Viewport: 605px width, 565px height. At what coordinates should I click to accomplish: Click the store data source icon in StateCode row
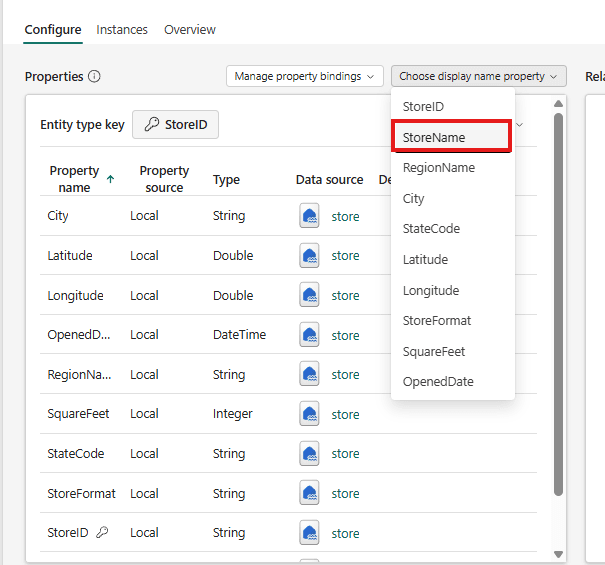[309, 453]
